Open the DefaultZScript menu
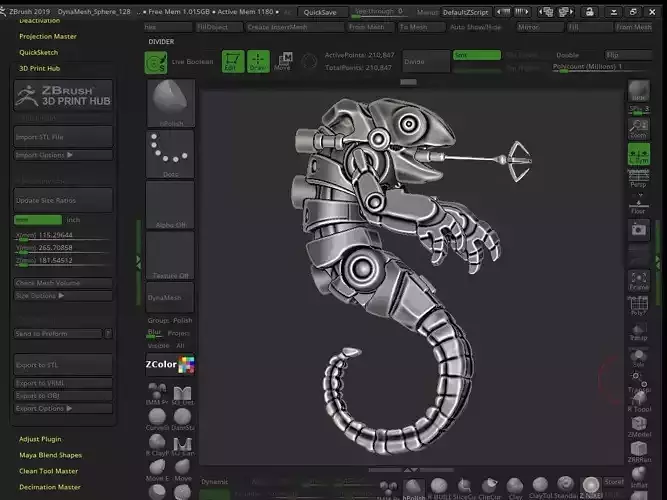The image size is (667, 500). coord(465,12)
